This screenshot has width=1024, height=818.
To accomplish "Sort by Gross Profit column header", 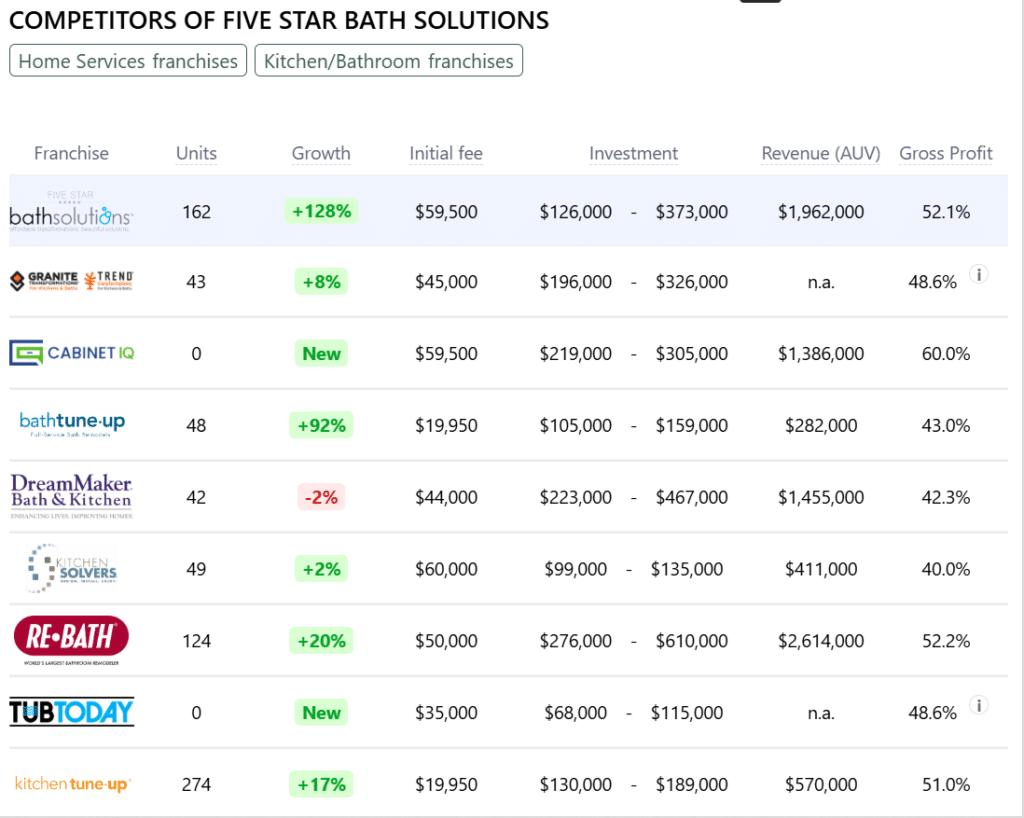I will (946, 153).
